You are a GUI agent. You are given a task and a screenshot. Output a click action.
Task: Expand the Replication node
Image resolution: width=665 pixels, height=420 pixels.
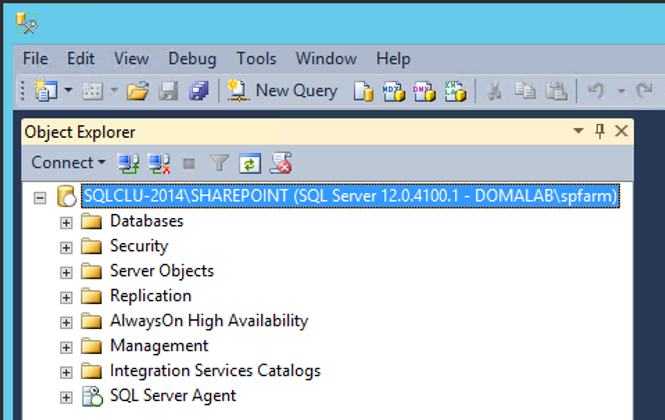tap(66, 297)
